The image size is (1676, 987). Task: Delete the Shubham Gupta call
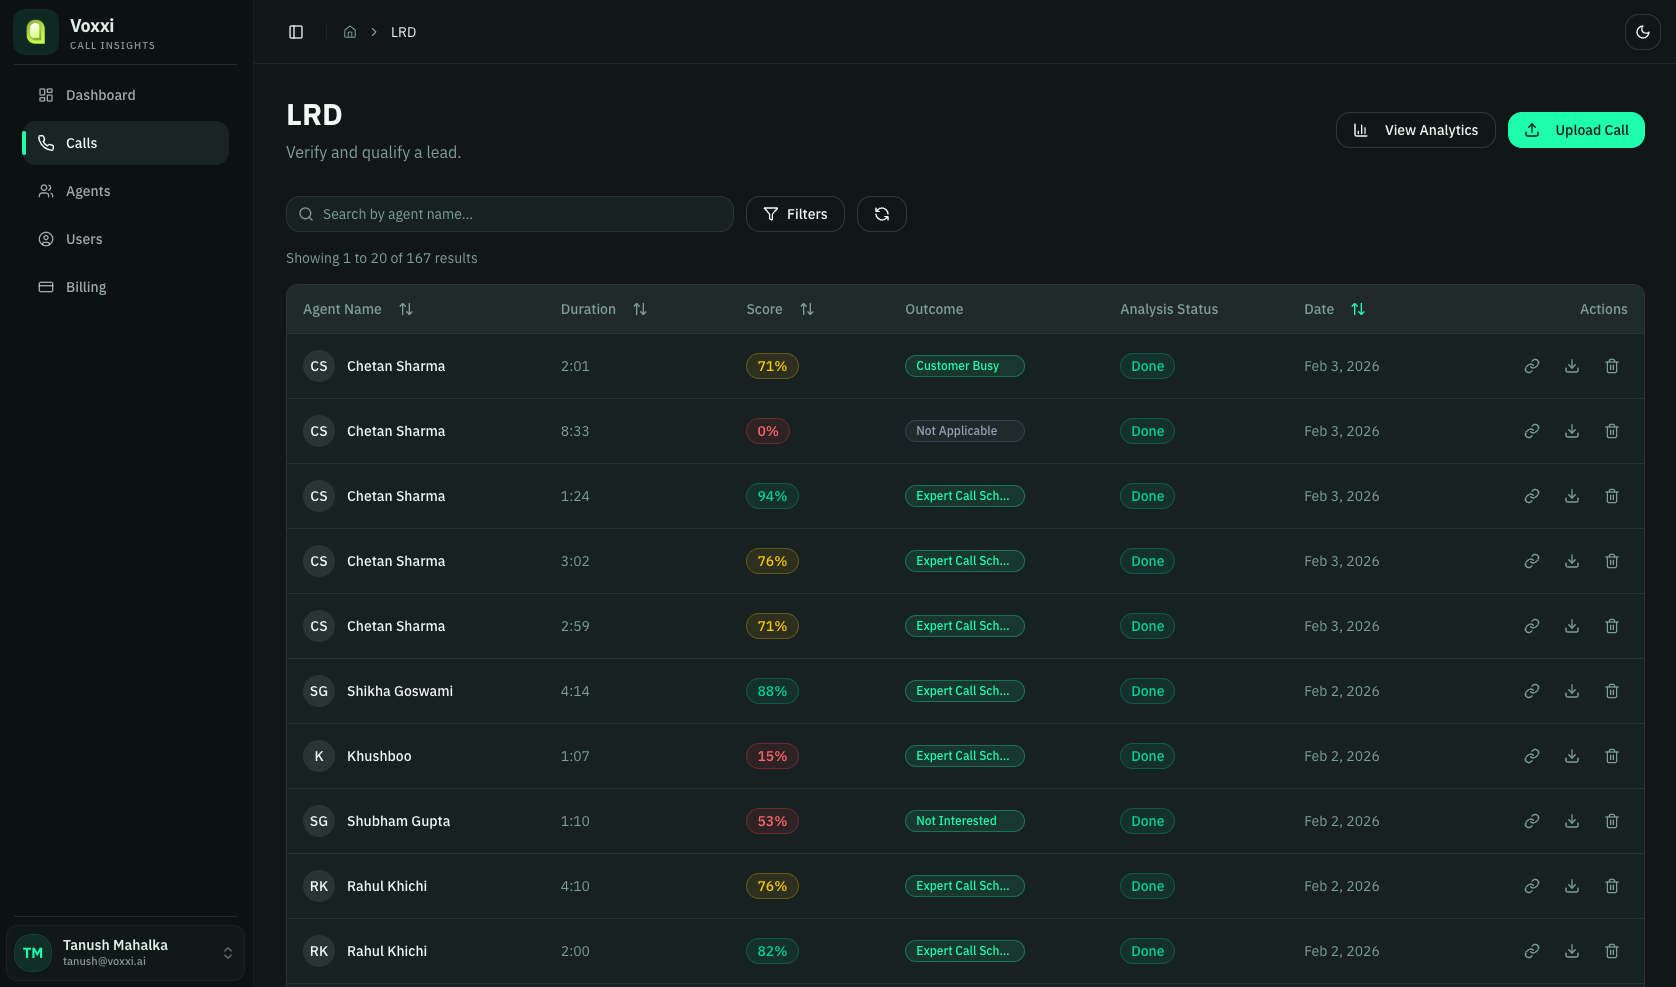point(1611,821)
